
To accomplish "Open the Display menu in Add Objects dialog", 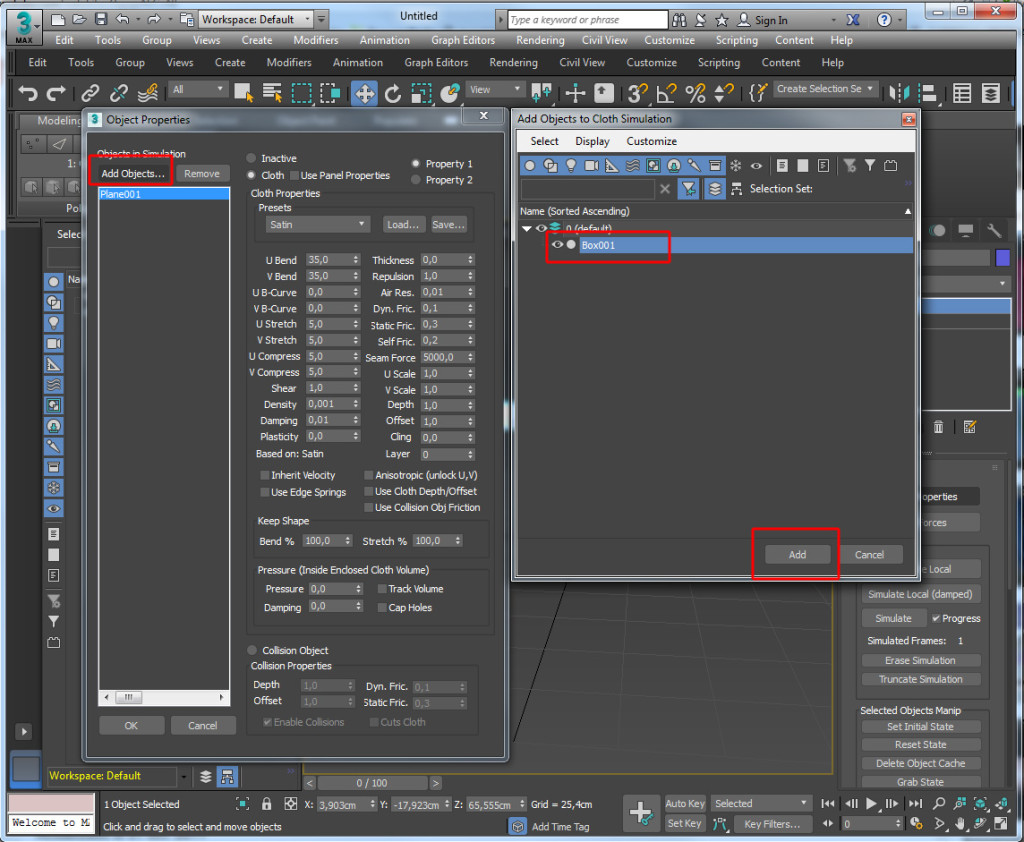I will [592, 141].
